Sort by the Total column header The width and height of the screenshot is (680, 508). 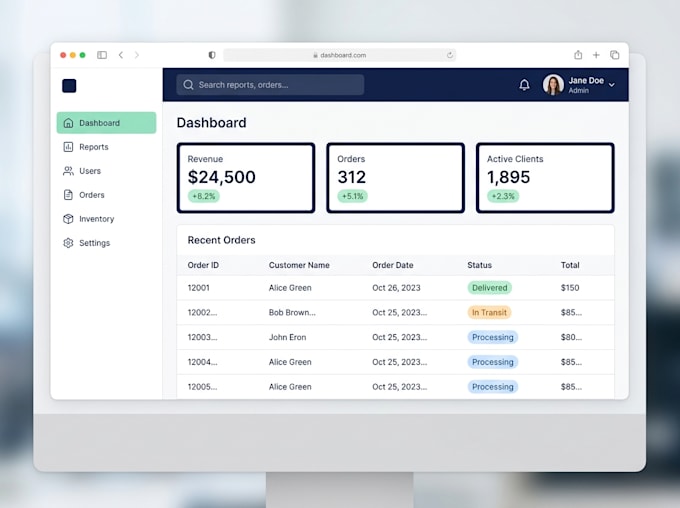570,265
